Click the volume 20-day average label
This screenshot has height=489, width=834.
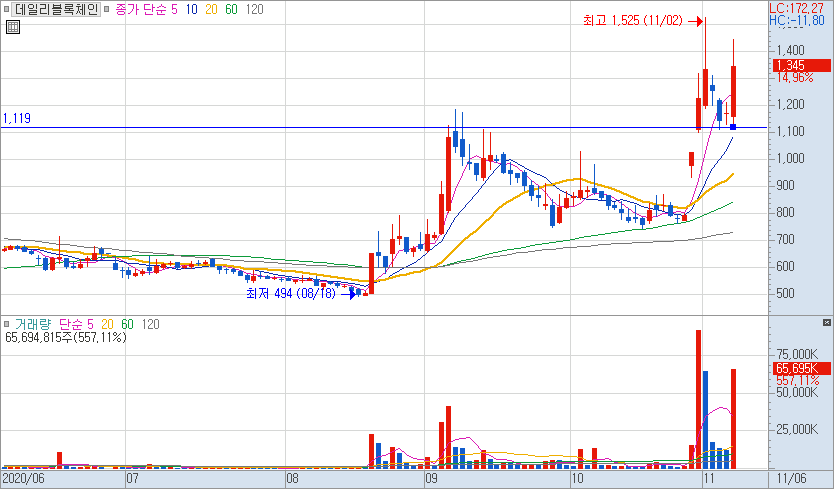(107, 324)
